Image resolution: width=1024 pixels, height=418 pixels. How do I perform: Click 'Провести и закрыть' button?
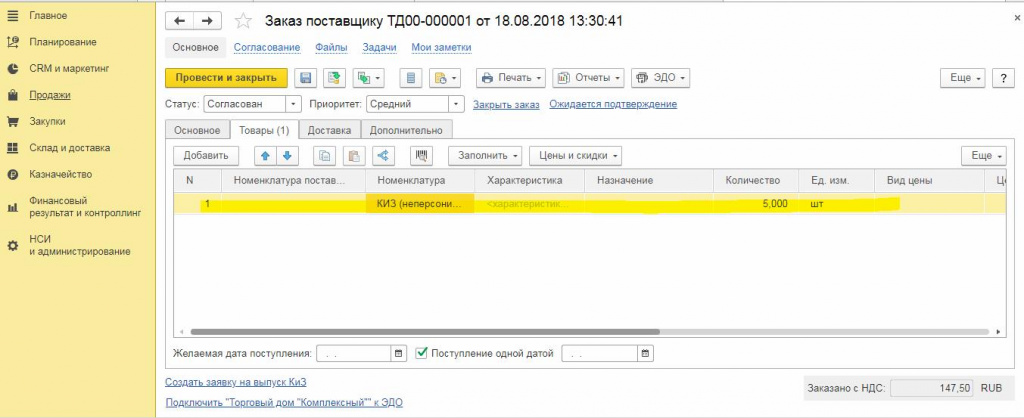click(226, 78)
